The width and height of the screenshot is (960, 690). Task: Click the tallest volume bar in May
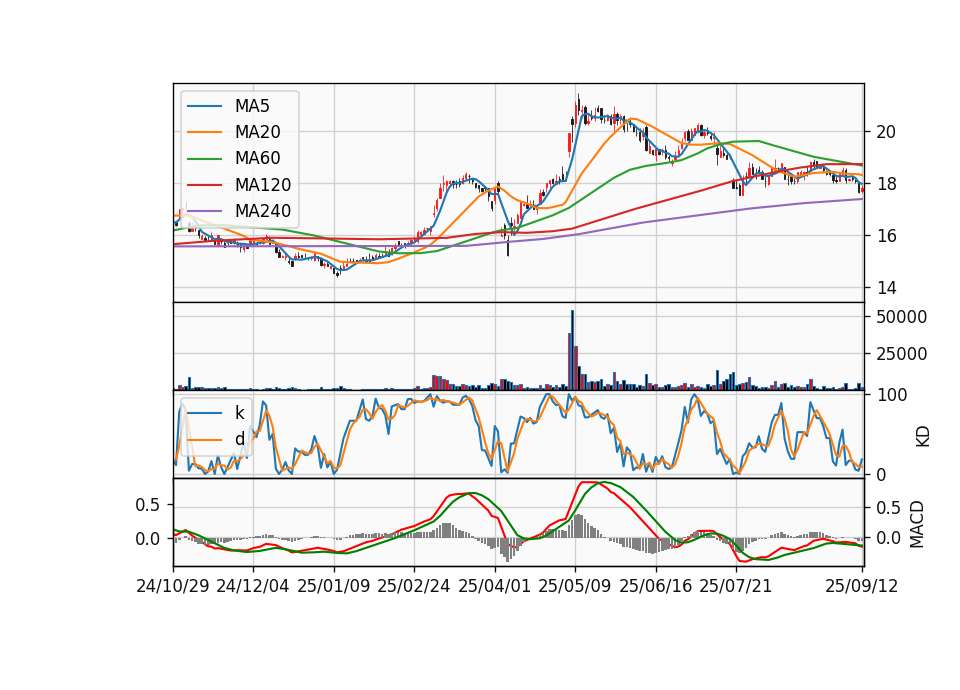coord(572,350)
